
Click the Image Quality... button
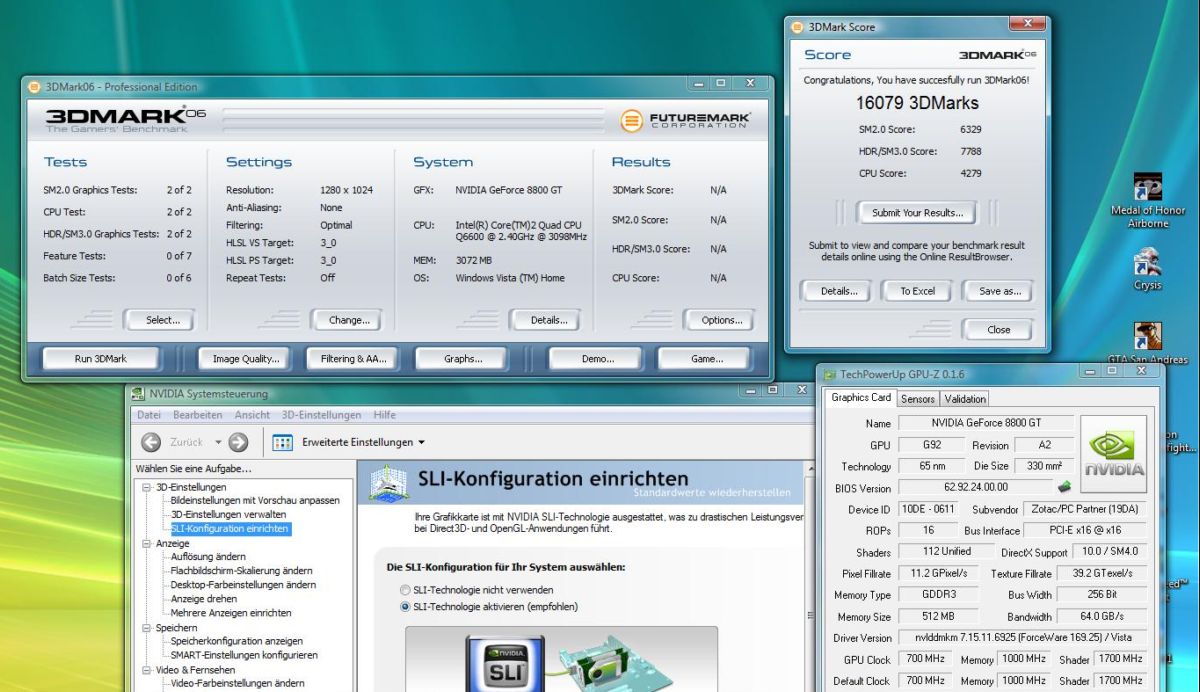tap(246, 358)
